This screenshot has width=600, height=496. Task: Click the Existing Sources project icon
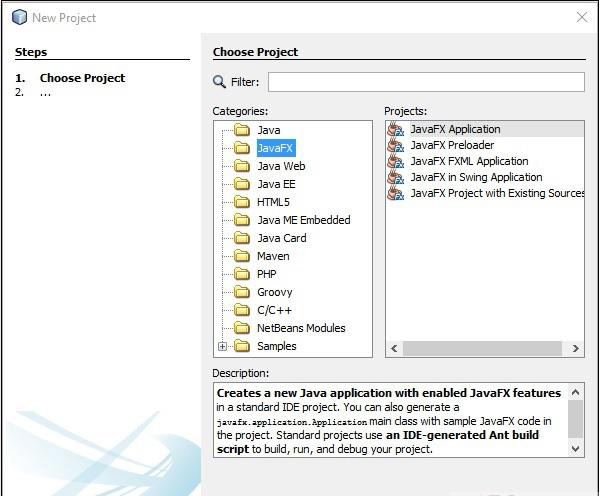pos(396,194)
